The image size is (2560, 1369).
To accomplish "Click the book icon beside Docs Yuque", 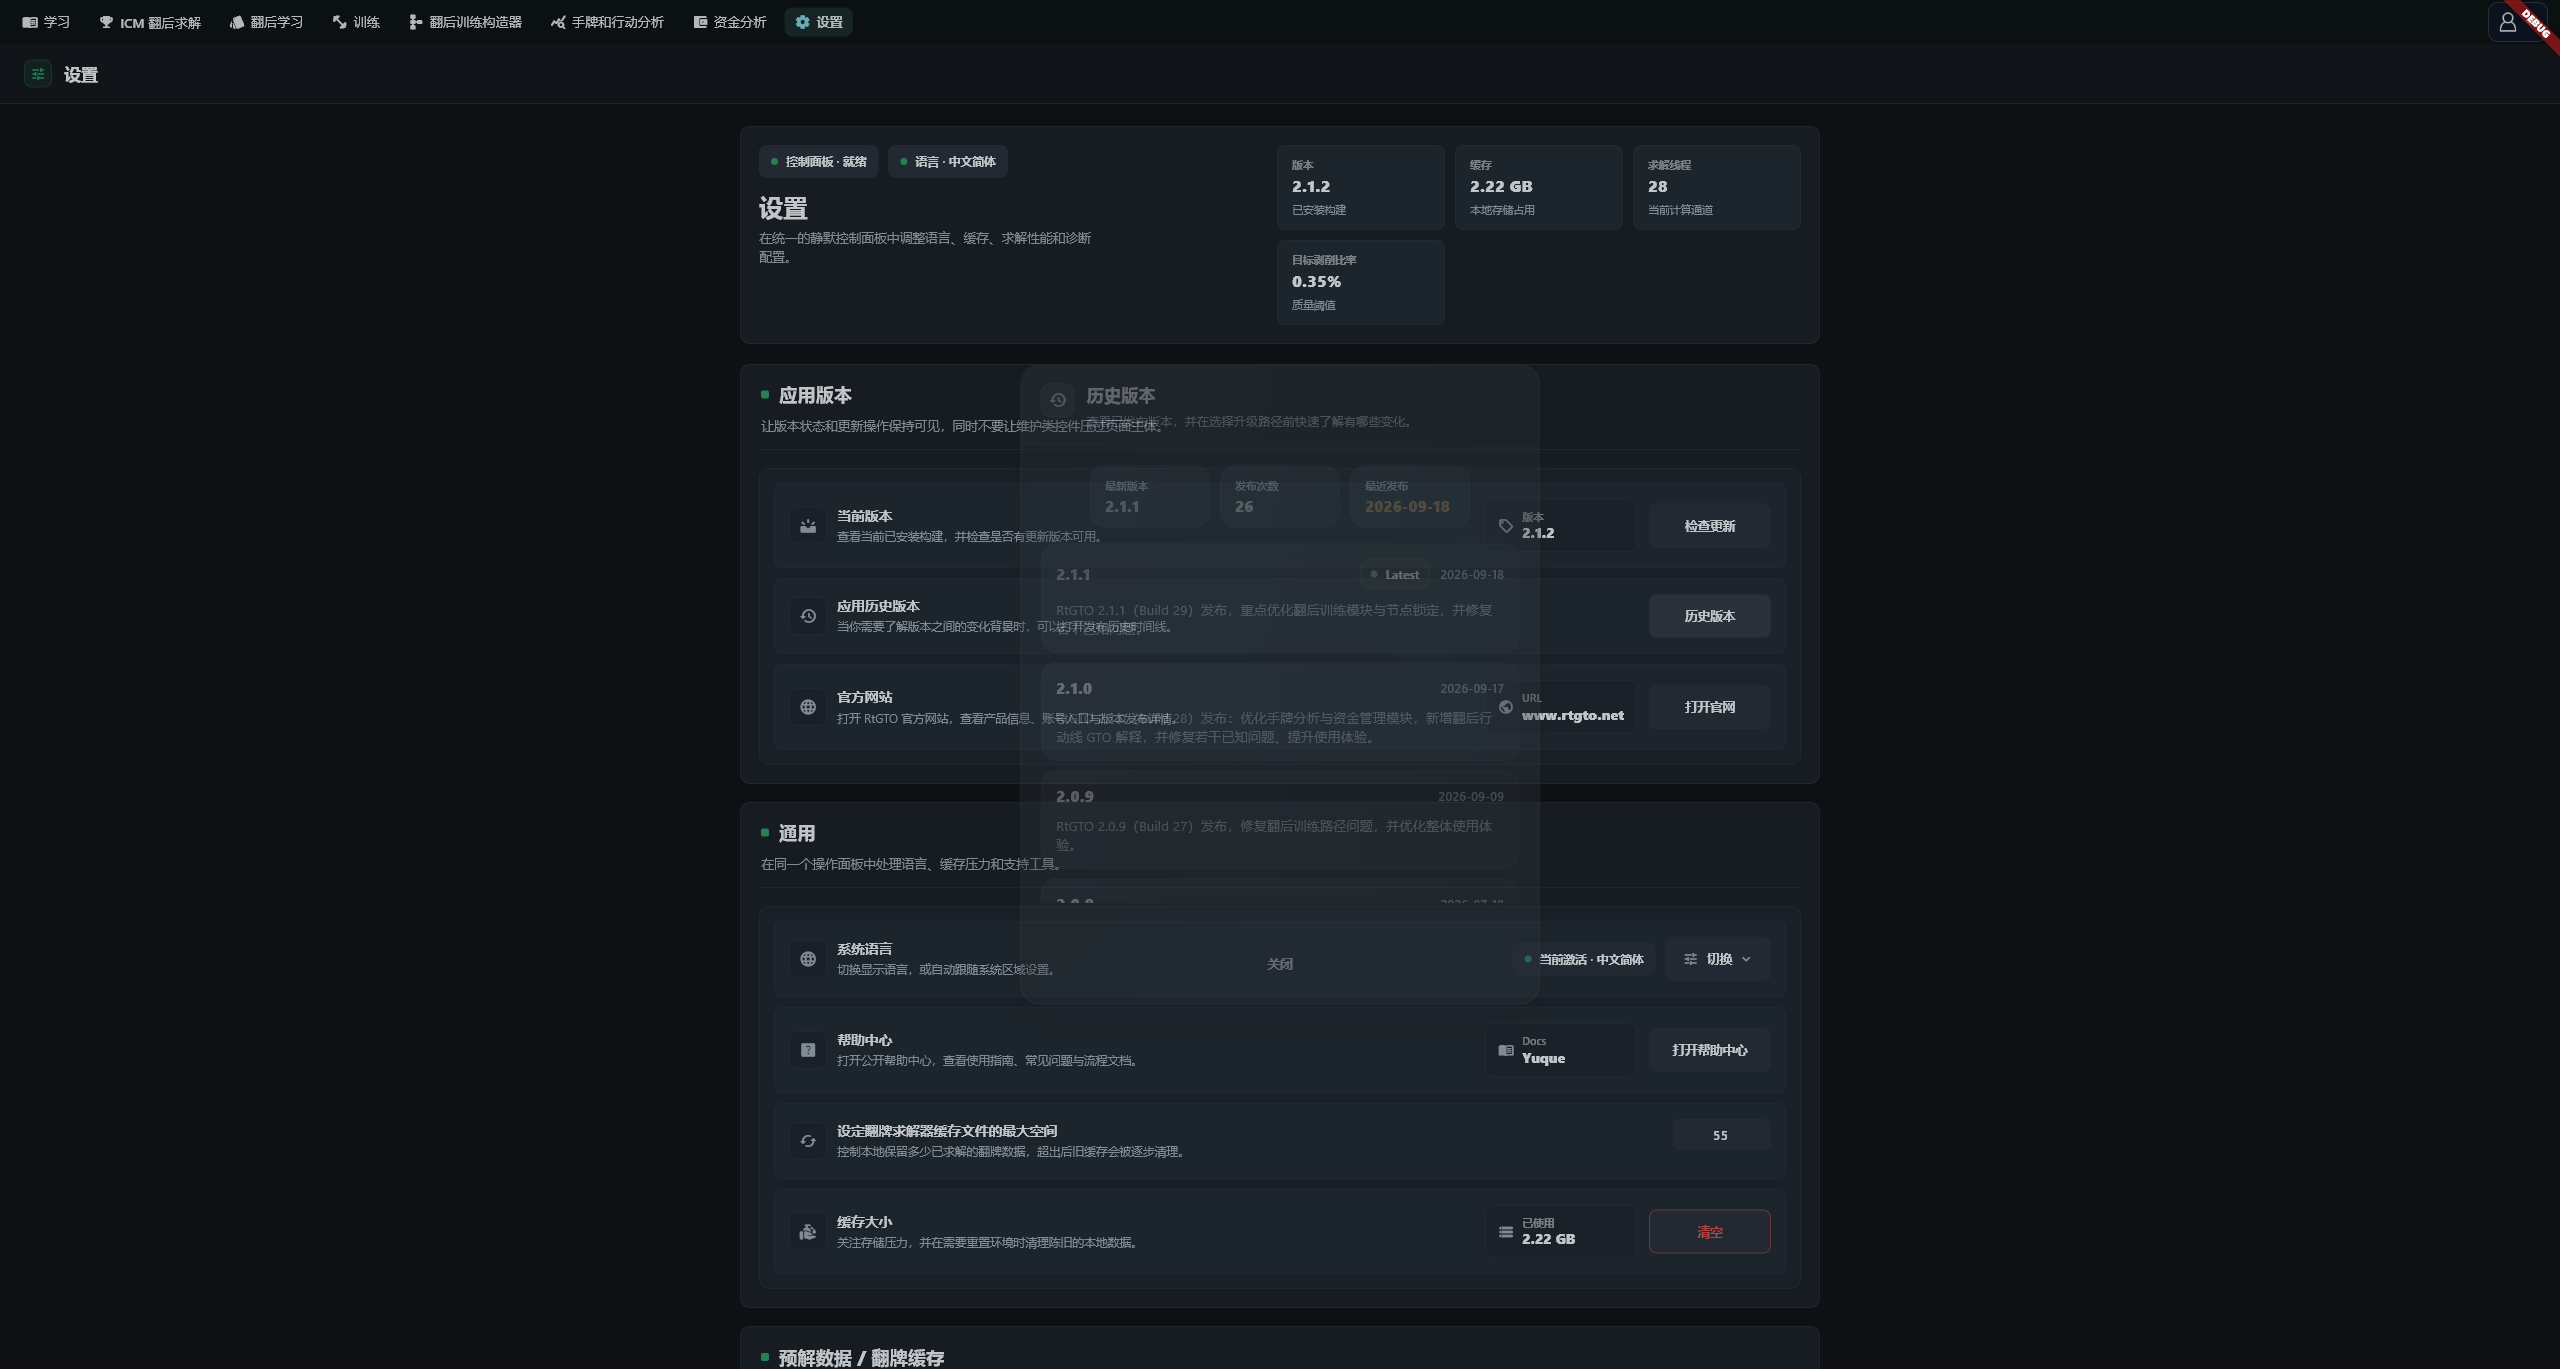I will coord(1505,1050).
